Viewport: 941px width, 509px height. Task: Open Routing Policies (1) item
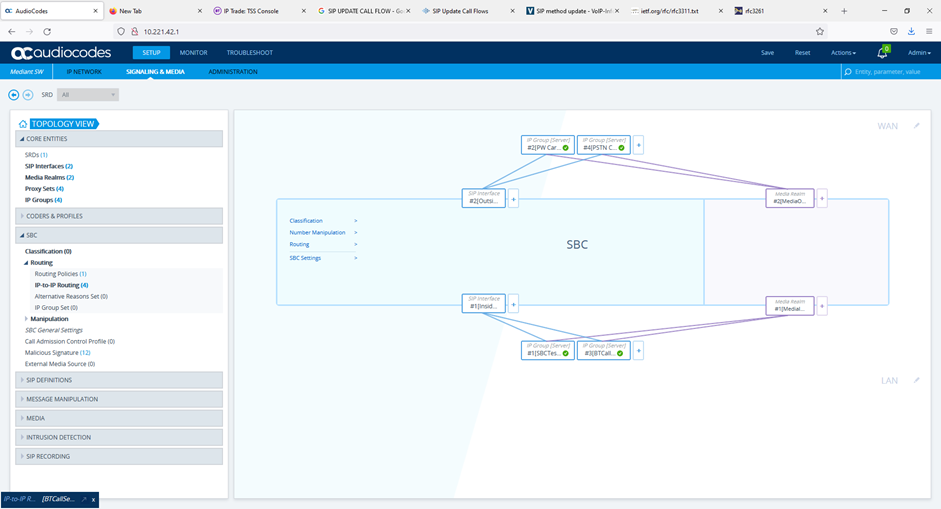point(61,274)
